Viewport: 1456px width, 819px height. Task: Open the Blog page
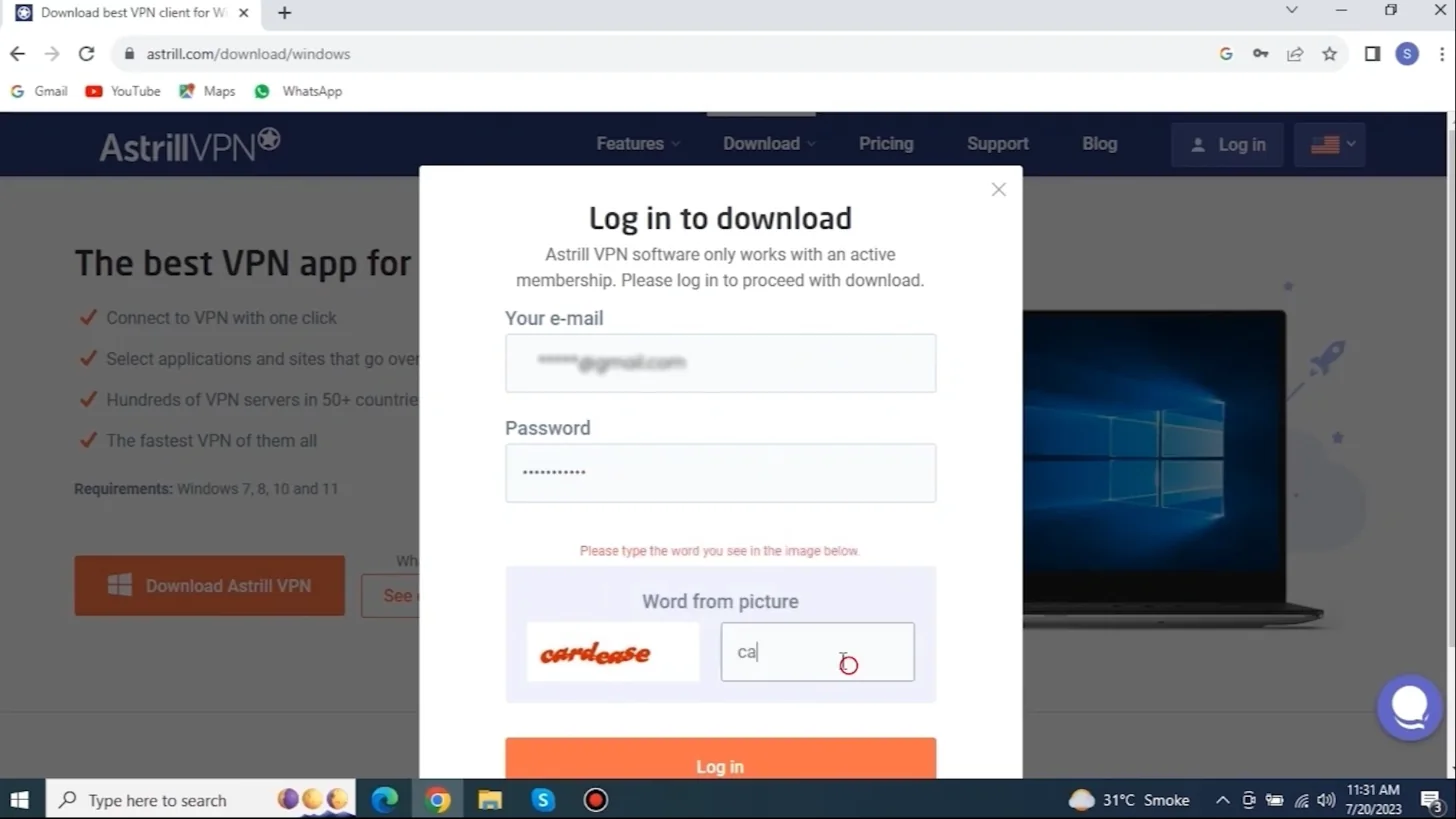(1099, 144)
